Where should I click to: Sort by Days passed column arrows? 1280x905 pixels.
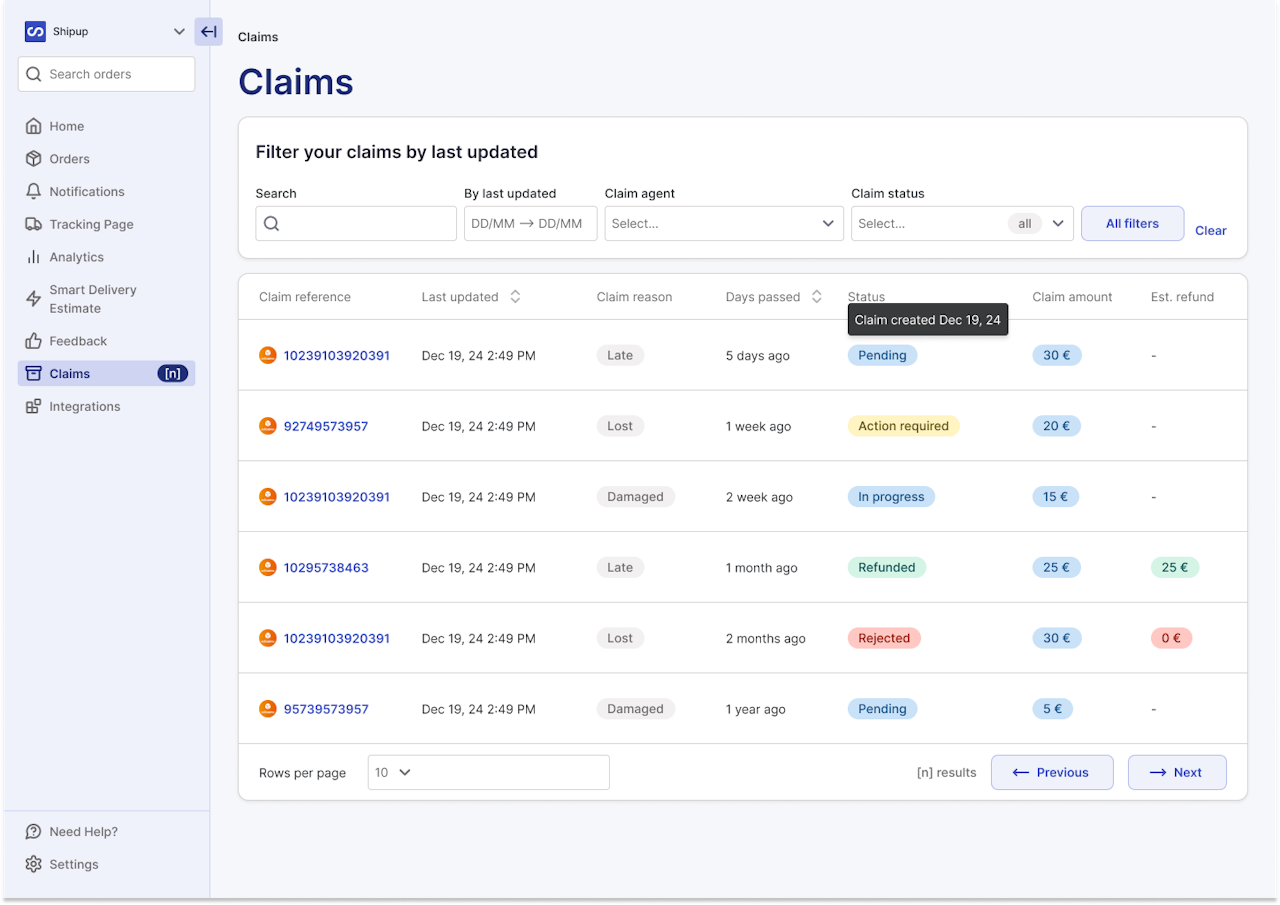tap(816, 297)
